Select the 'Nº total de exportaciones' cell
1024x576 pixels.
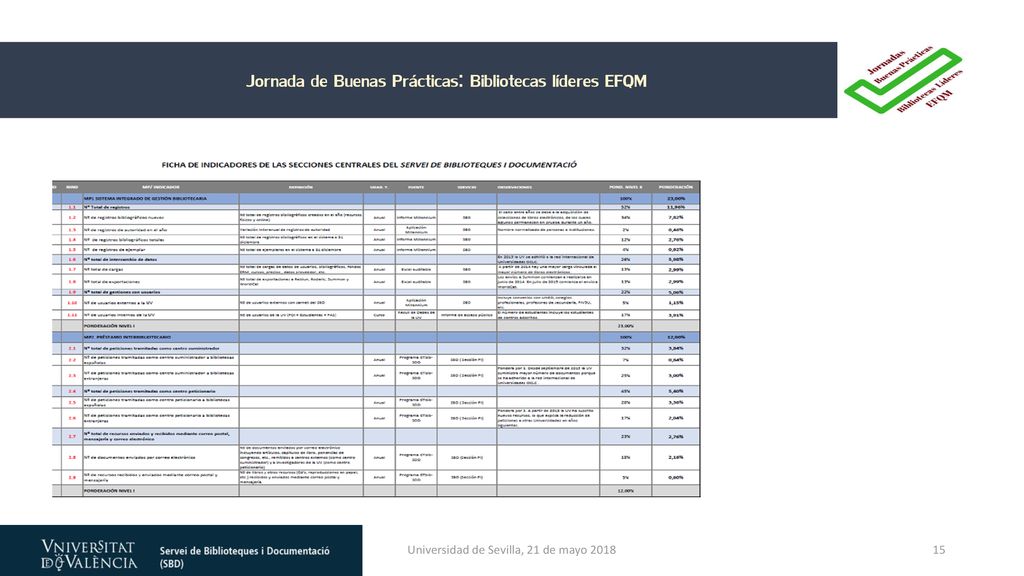tap(161, 281)
